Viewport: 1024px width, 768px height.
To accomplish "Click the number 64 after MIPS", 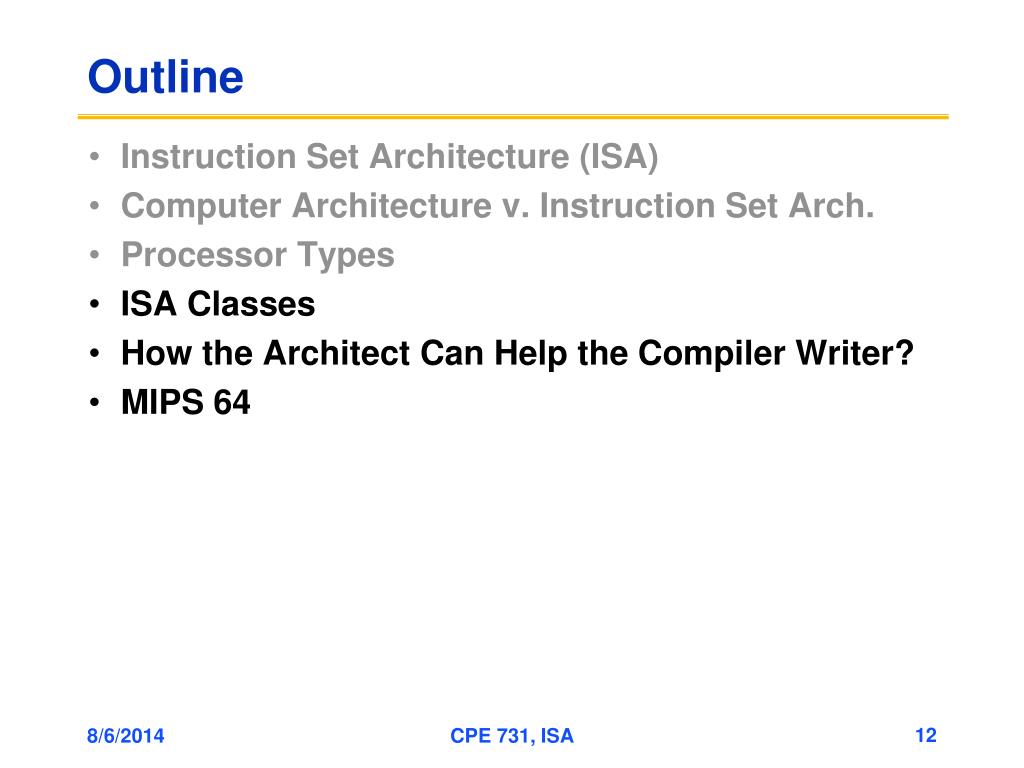I will click(231, 402).
